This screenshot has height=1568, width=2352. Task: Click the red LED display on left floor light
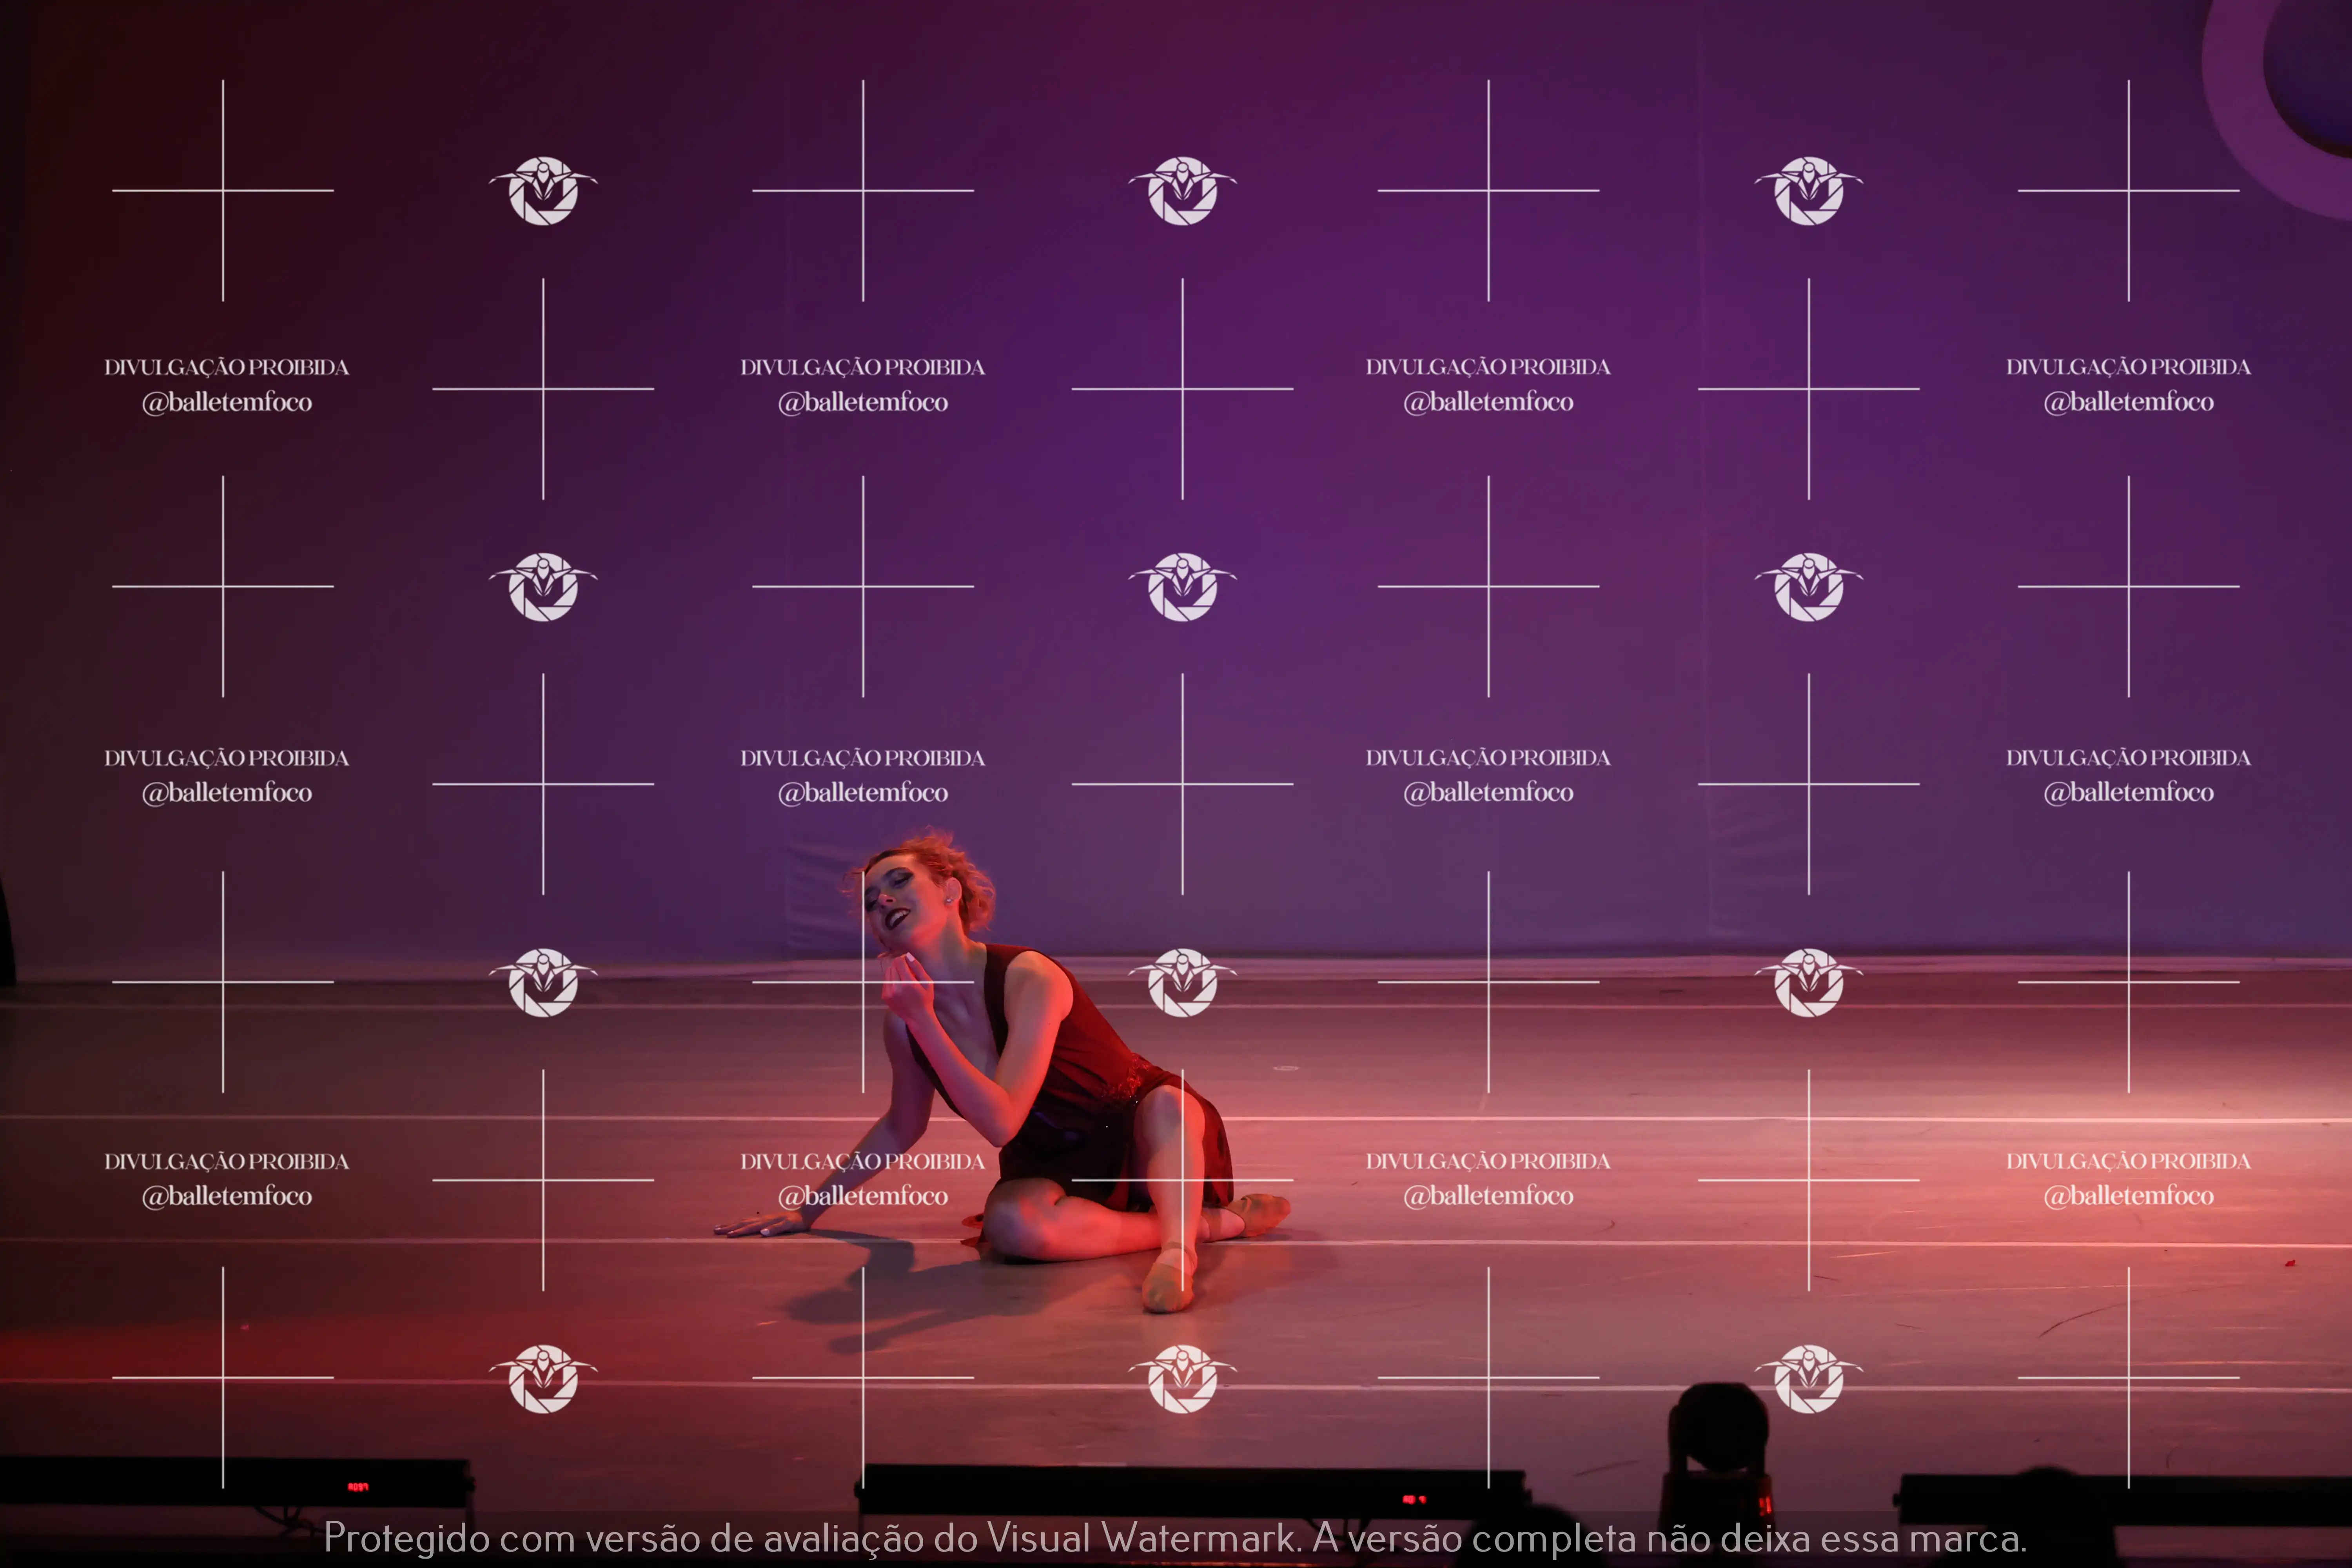358,1487
